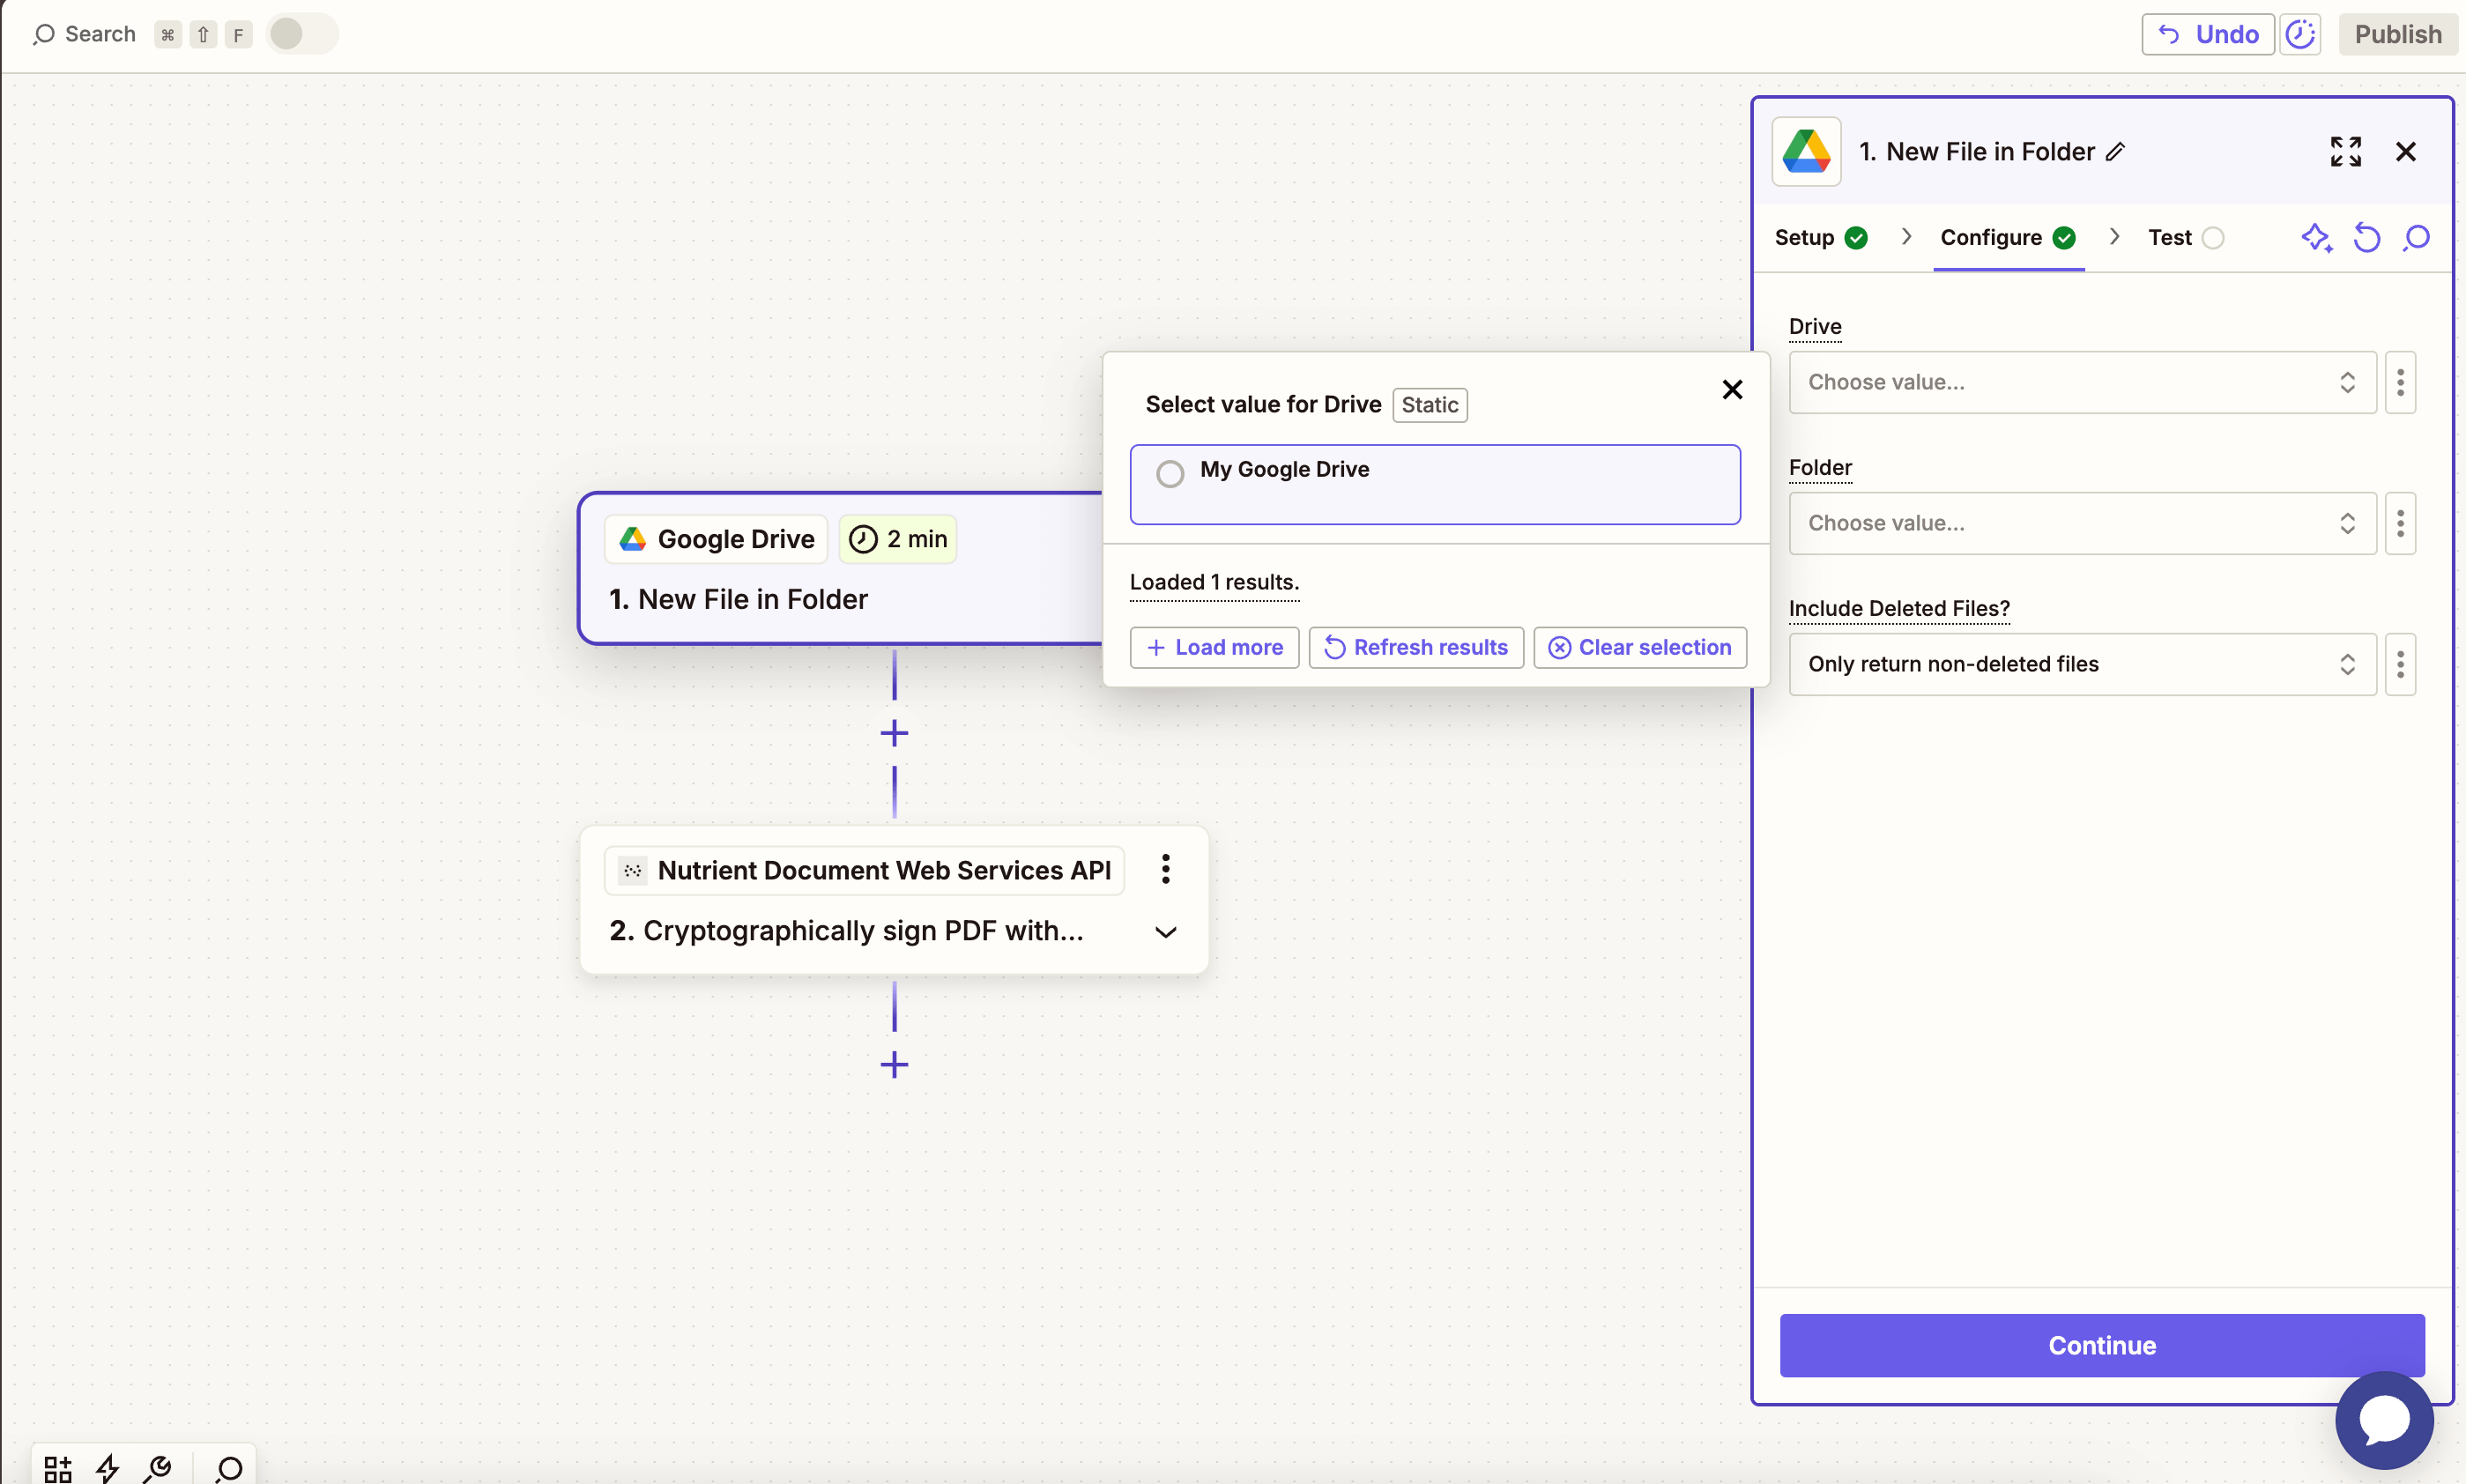
Task: Click the lightning bolt icon in bottom toolbar
Action: tap(108, 1468)
